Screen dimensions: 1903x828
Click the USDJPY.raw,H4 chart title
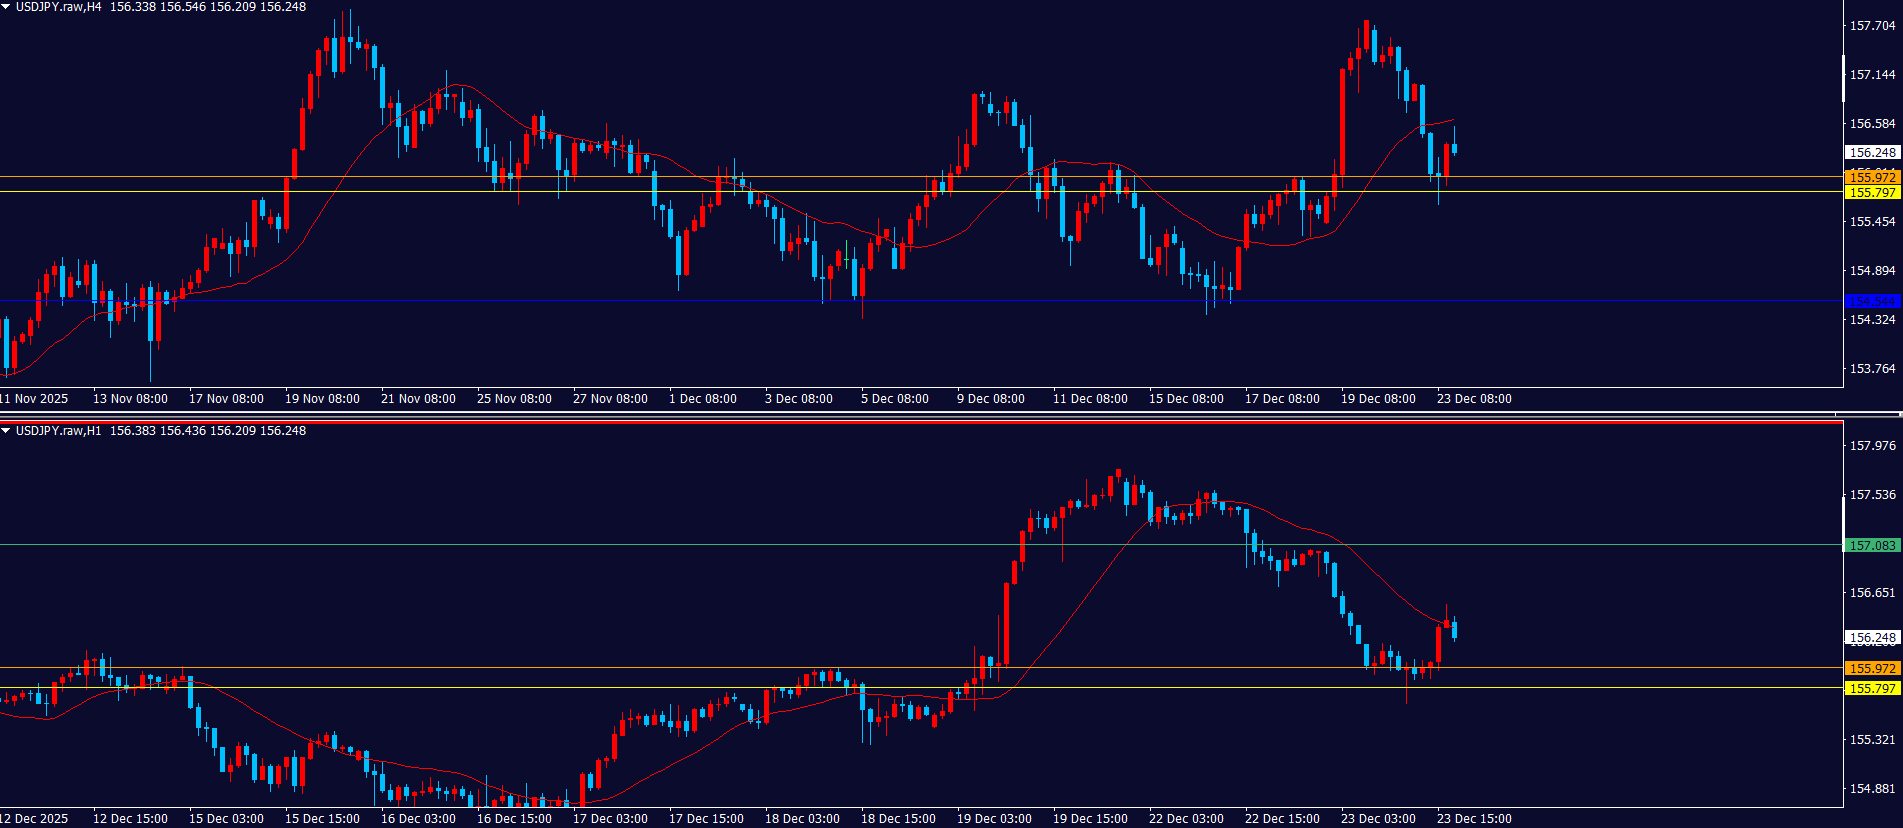tap(58, 7)
